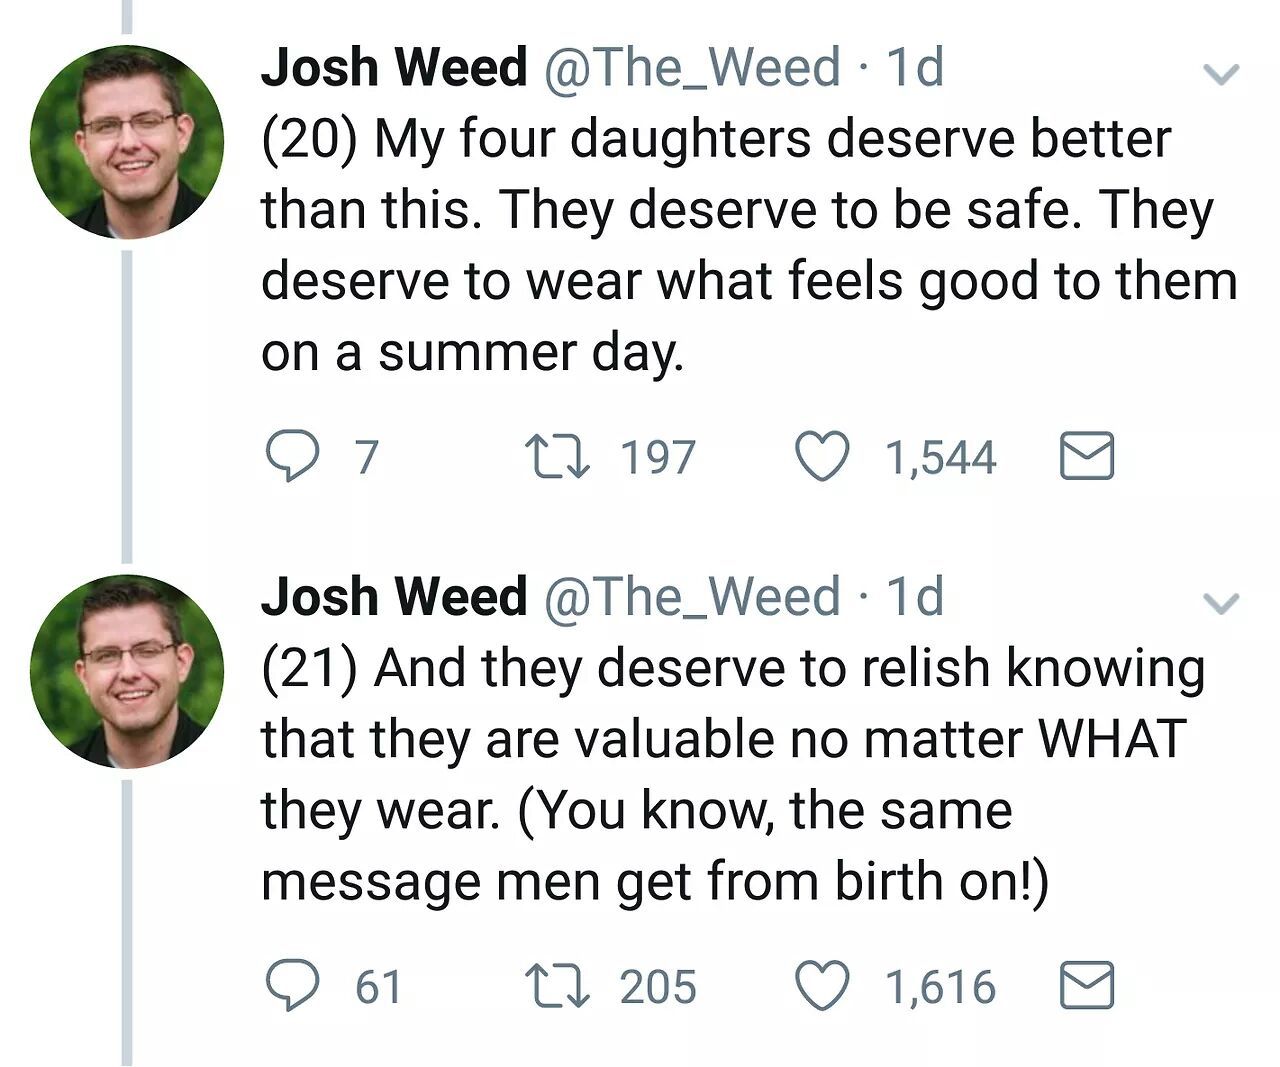
Task: Like tweet (20) with 1,544 likes
Action: (x=822, y=458)
